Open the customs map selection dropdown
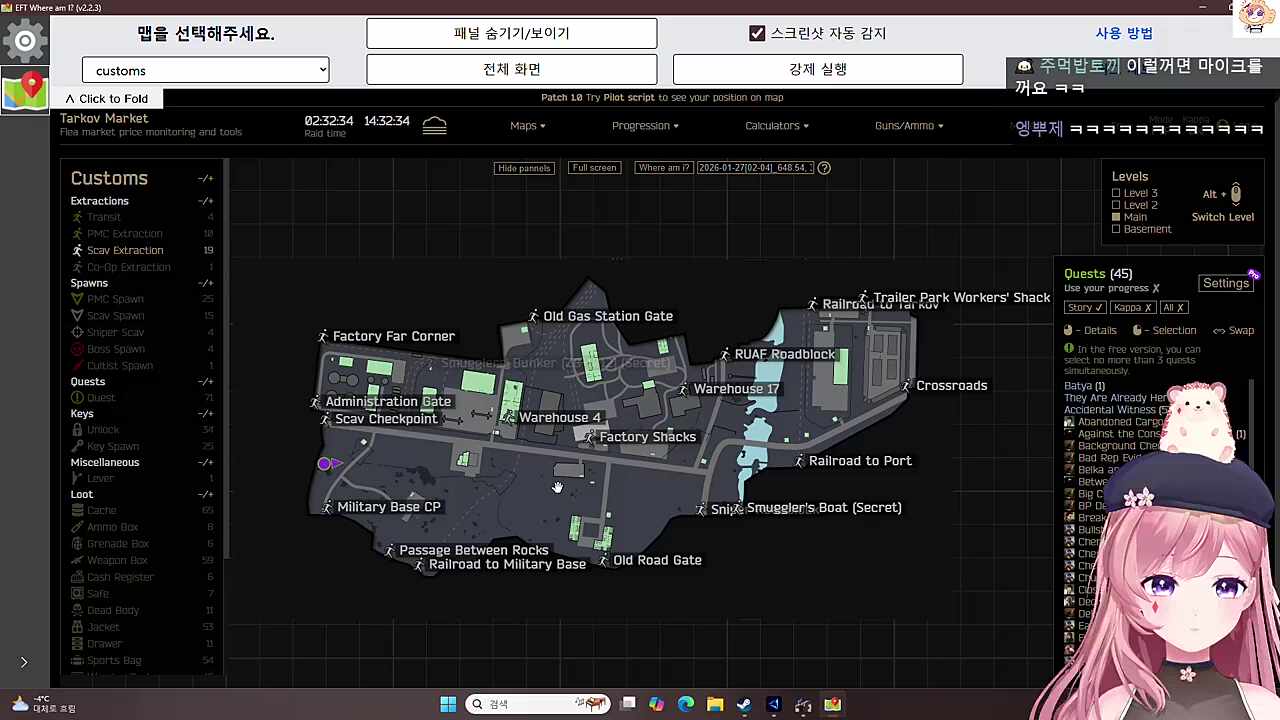Image resolution: width=1280 pixels, height=720 pixels. click(206, 70)
